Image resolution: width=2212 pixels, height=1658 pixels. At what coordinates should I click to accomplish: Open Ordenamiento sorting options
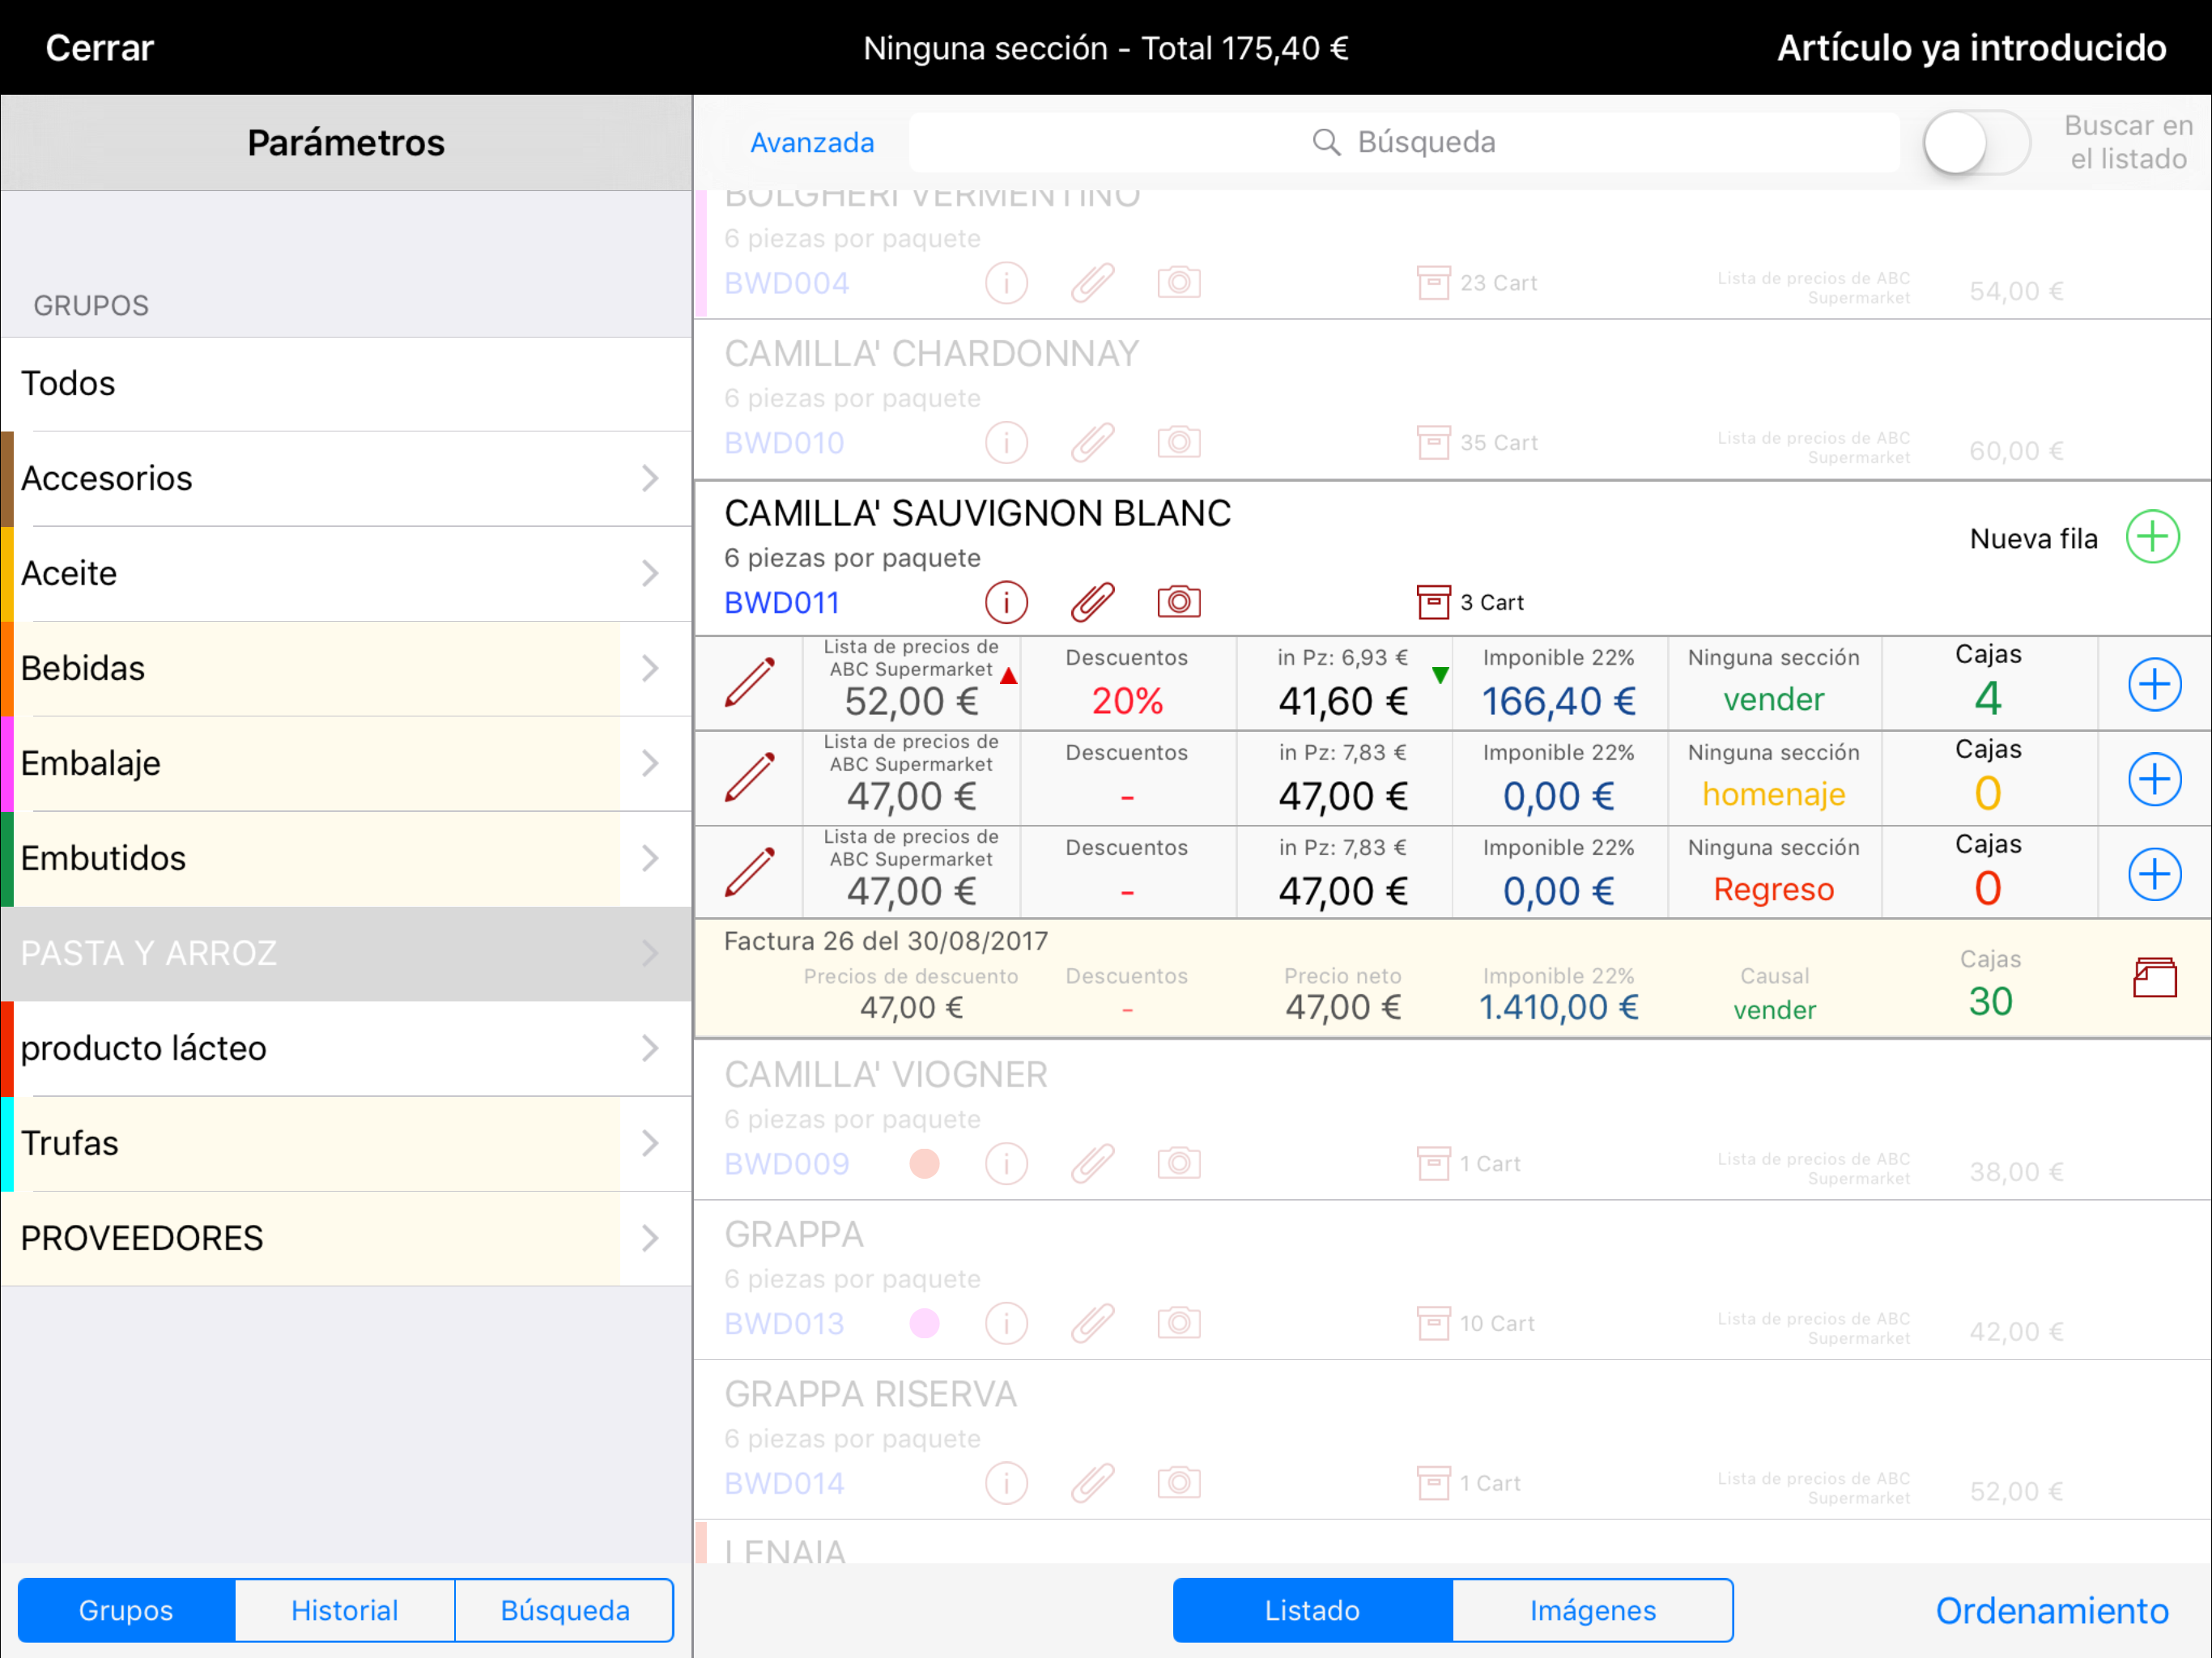[x=2051, y=1610]
